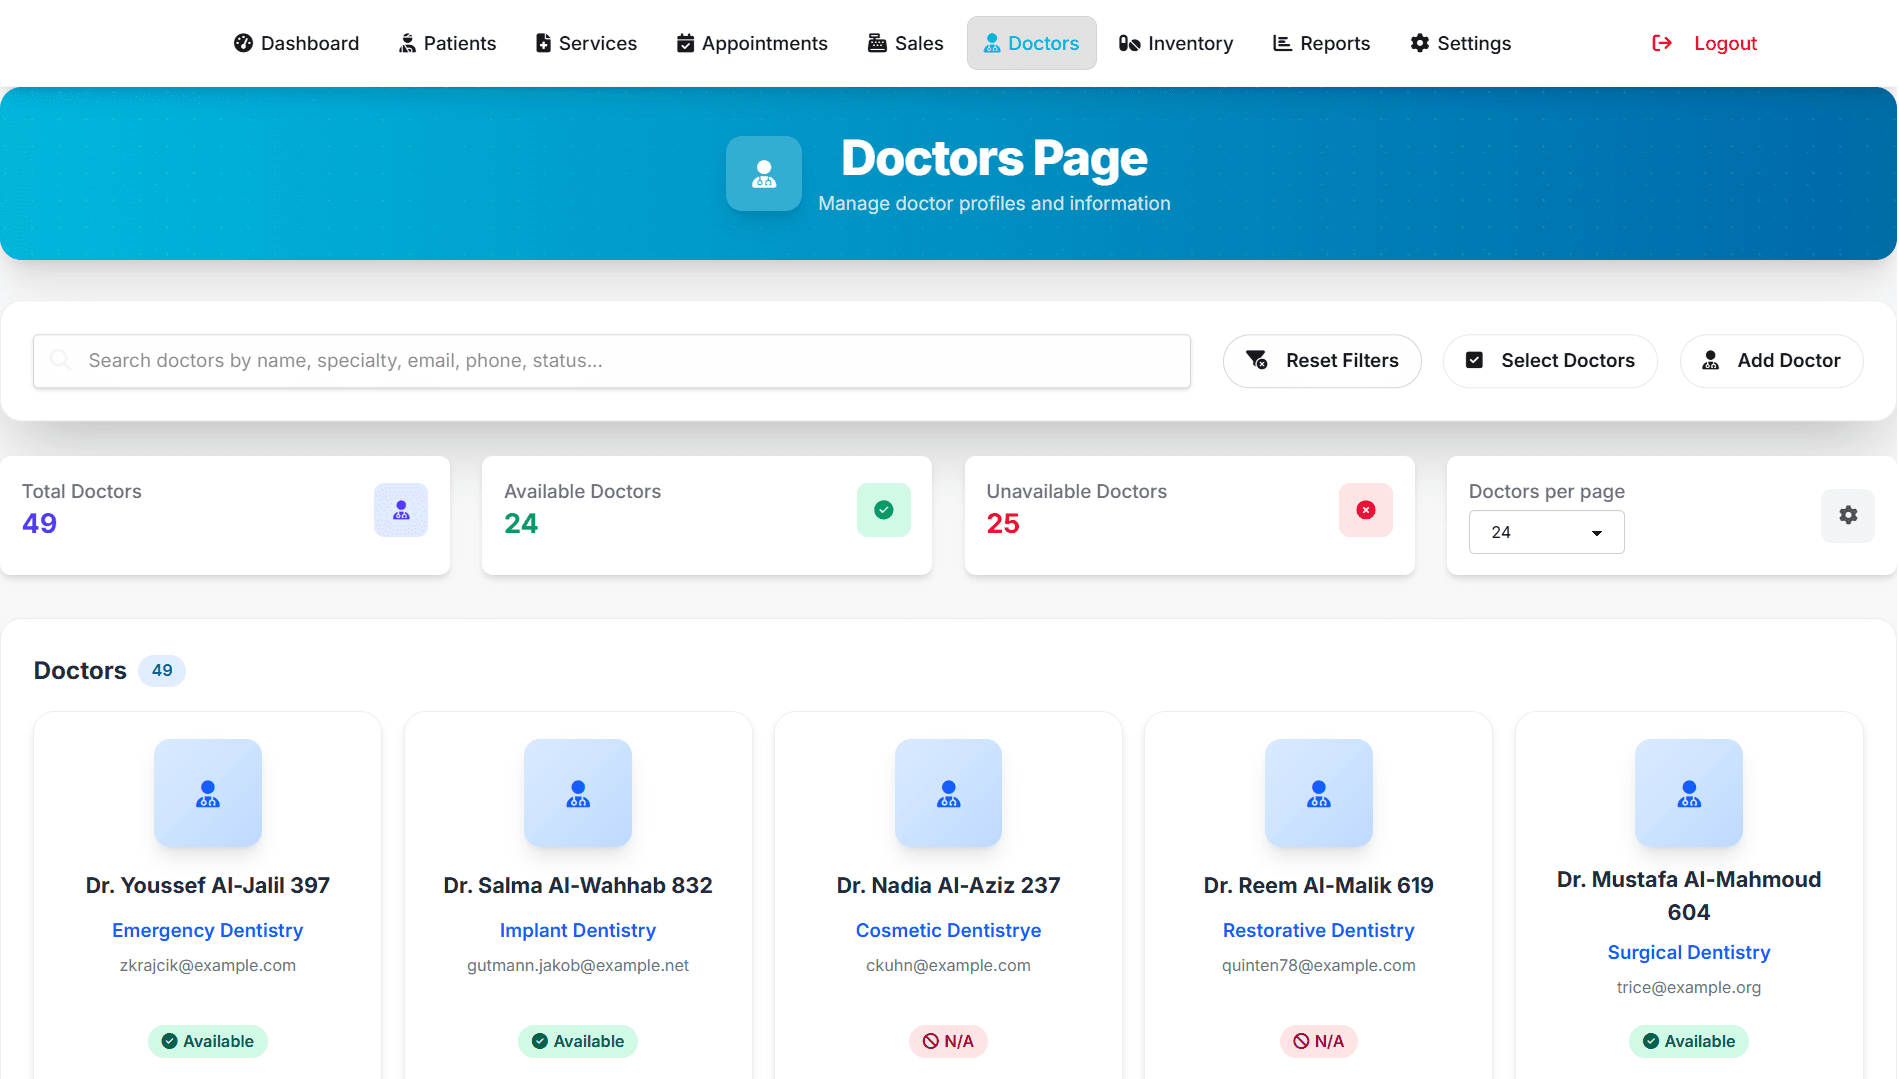Click the checkbox icon on Select Doctors

point(1474,360)
